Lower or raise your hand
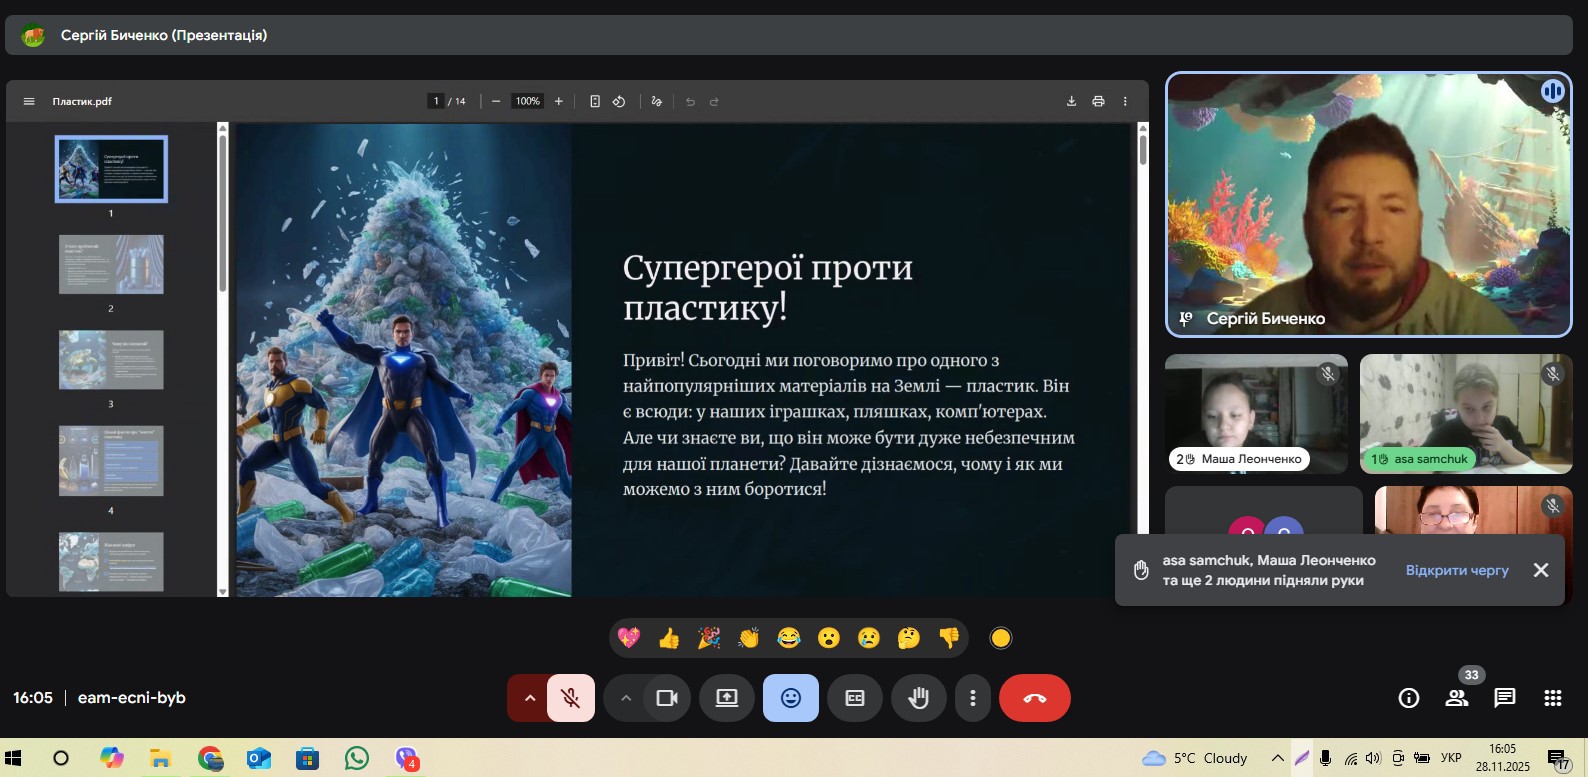The width and height of the screenshot is (1588, 777). 918,698
